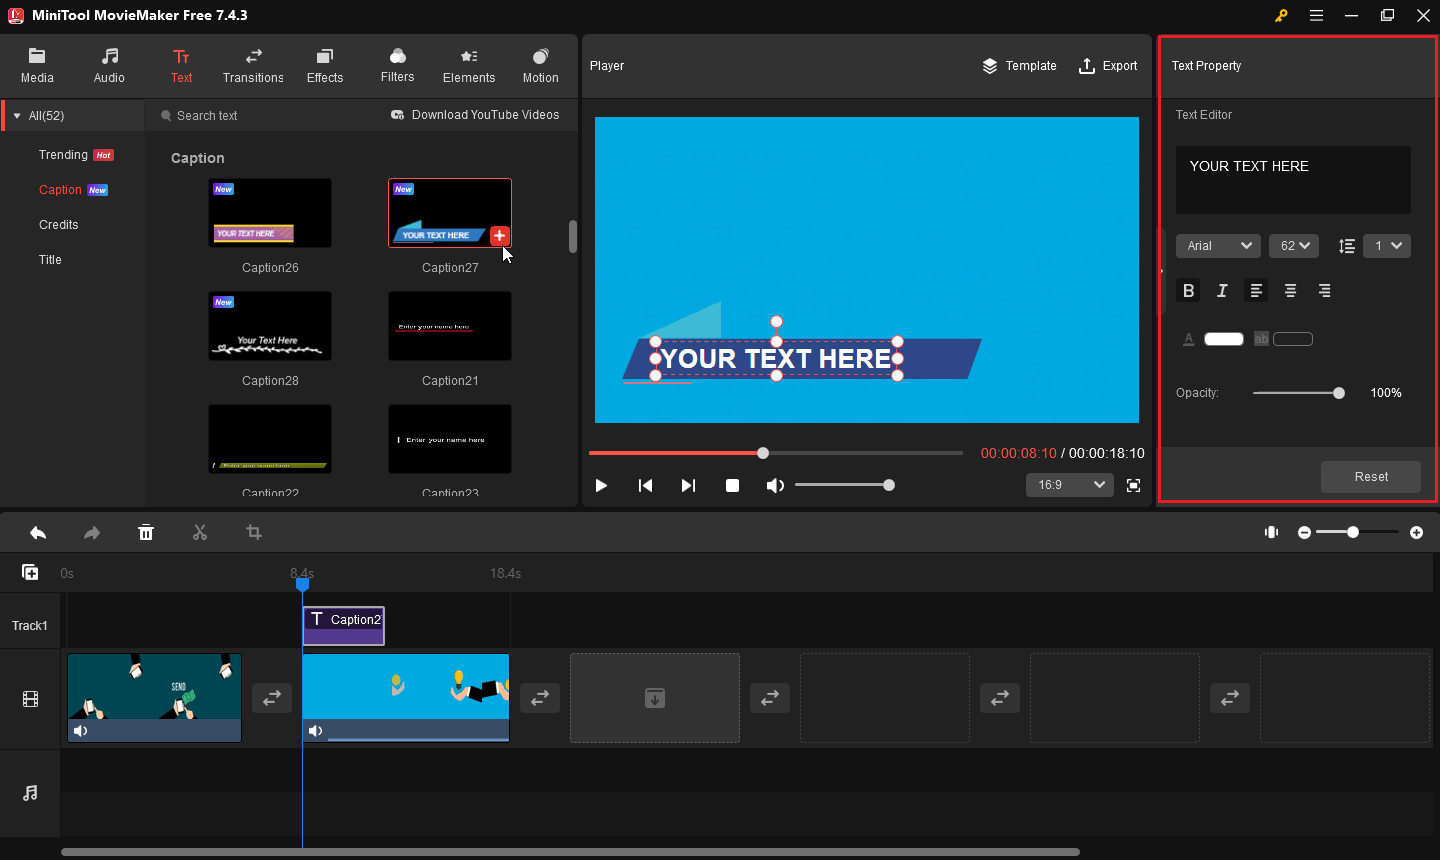This screenshot has height=860, width=1440.
Task: Pick the text highlight color swatch
Action: click(1293, 339)
